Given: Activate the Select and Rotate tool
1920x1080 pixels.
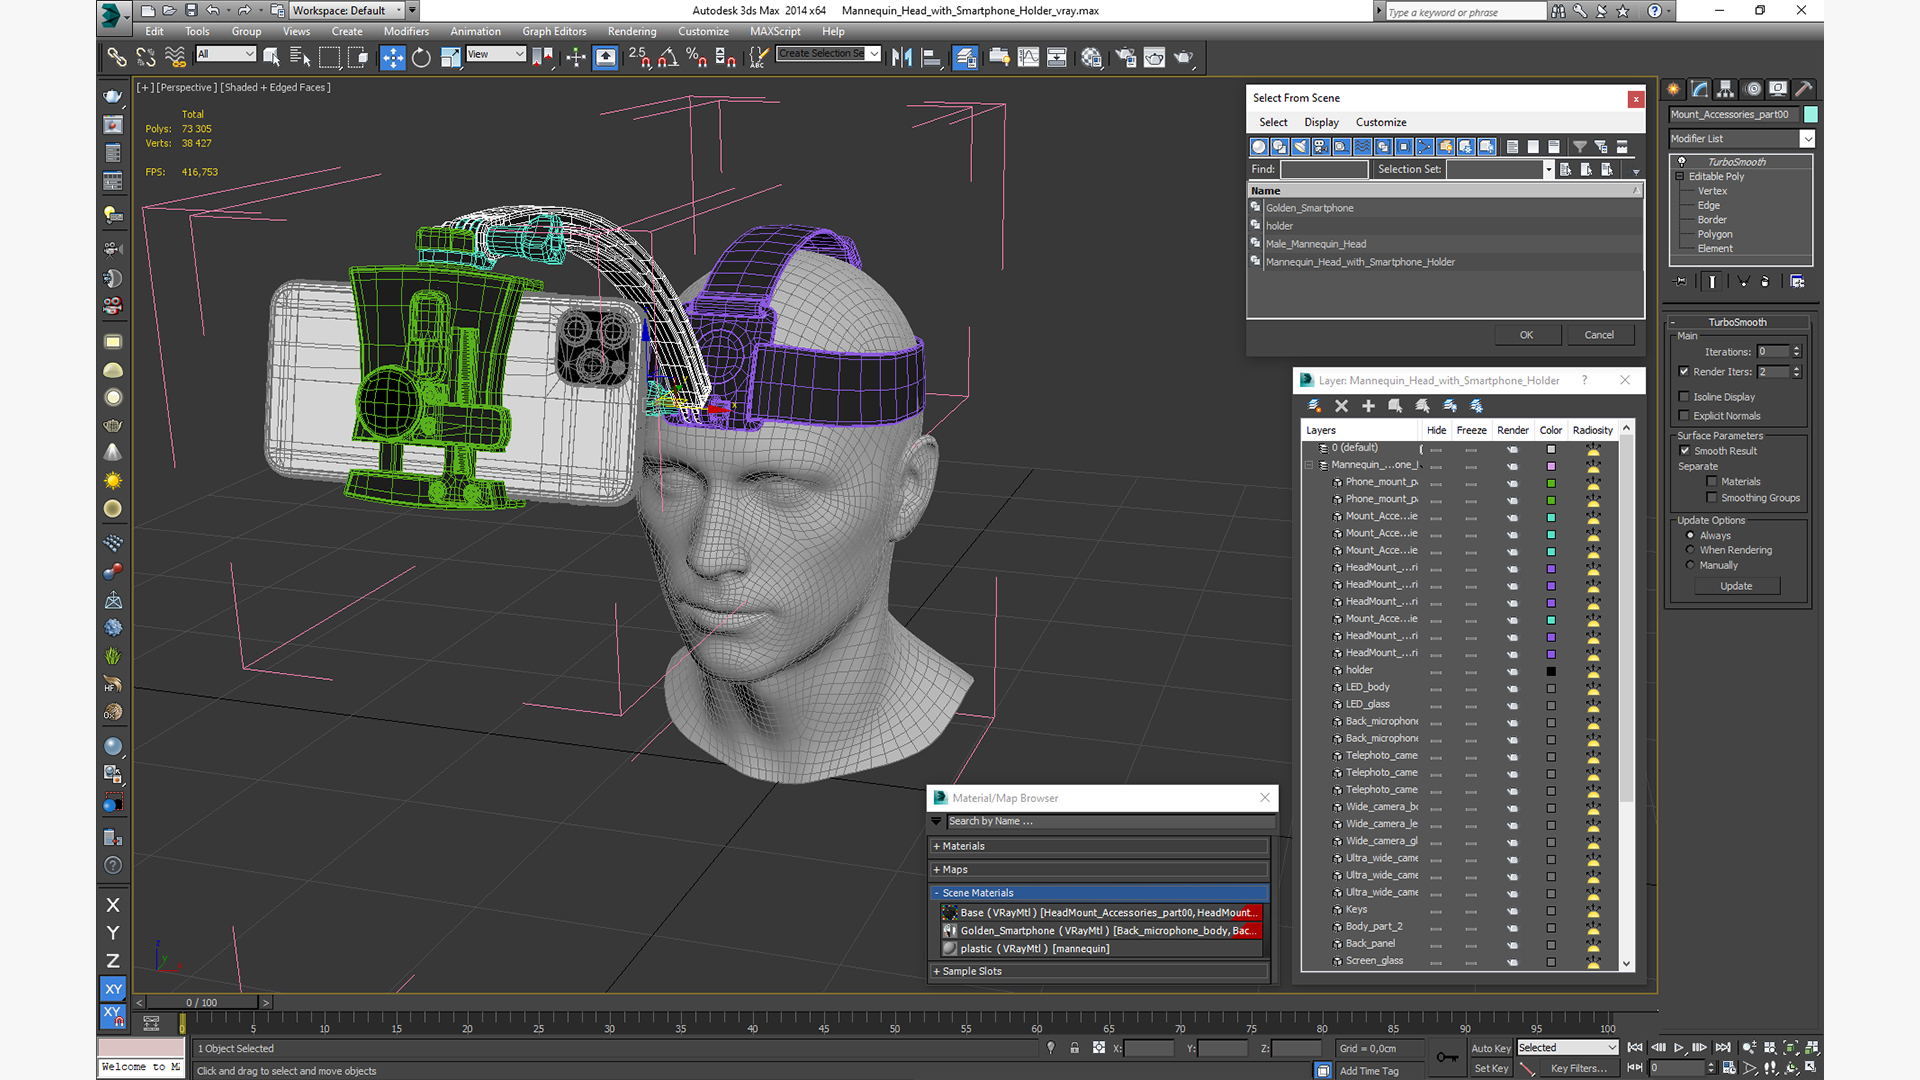Looking at the screenshot, I should pyautogui.click(x=421, y=57).
